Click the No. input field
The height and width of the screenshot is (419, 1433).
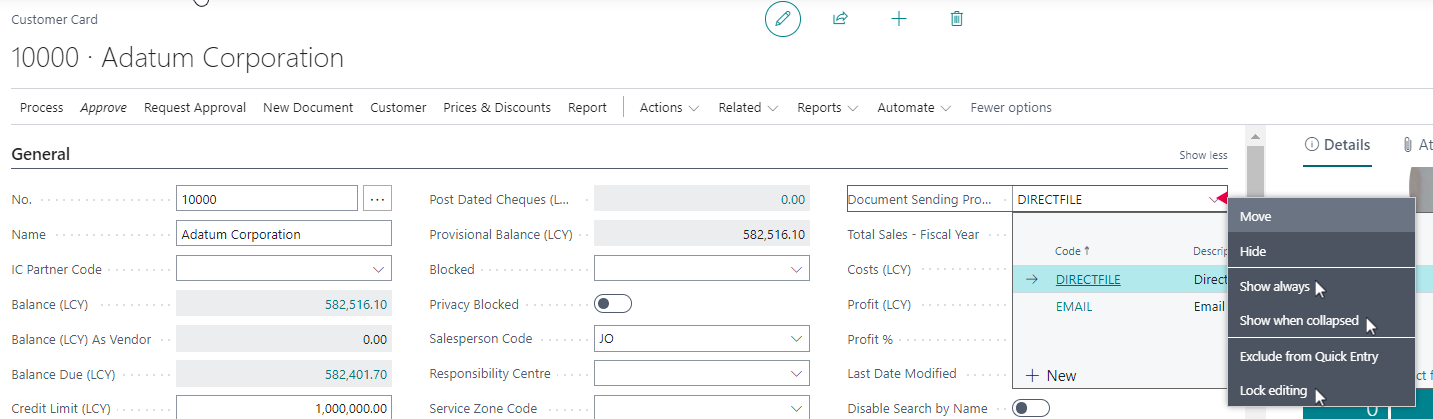click(267, 199)
